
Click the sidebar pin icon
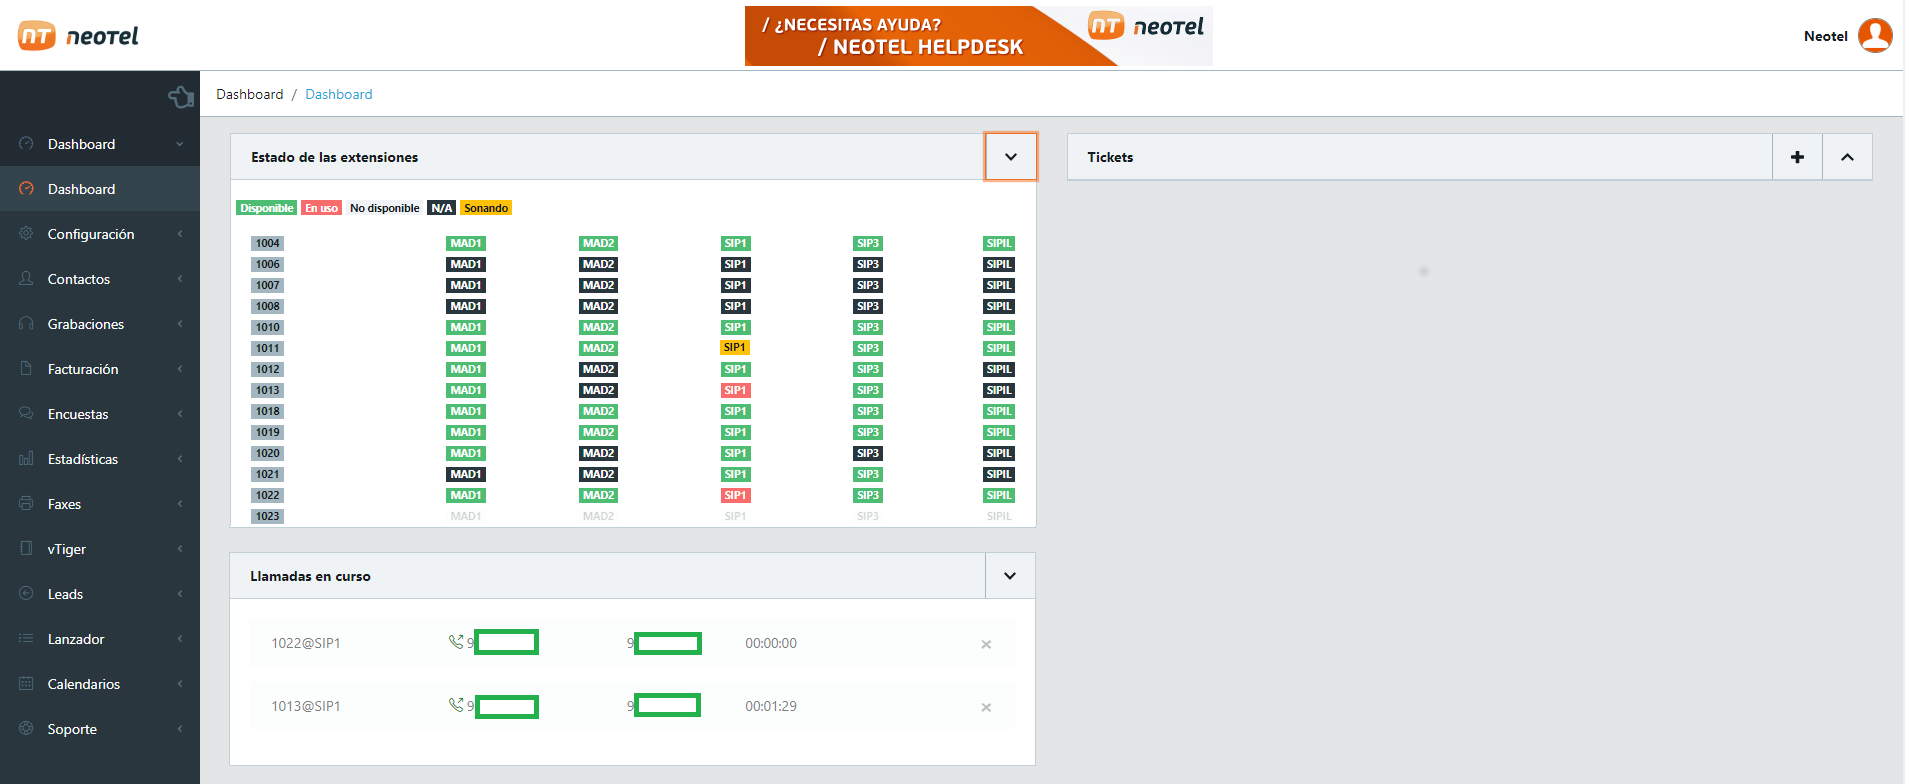(181, 97)
